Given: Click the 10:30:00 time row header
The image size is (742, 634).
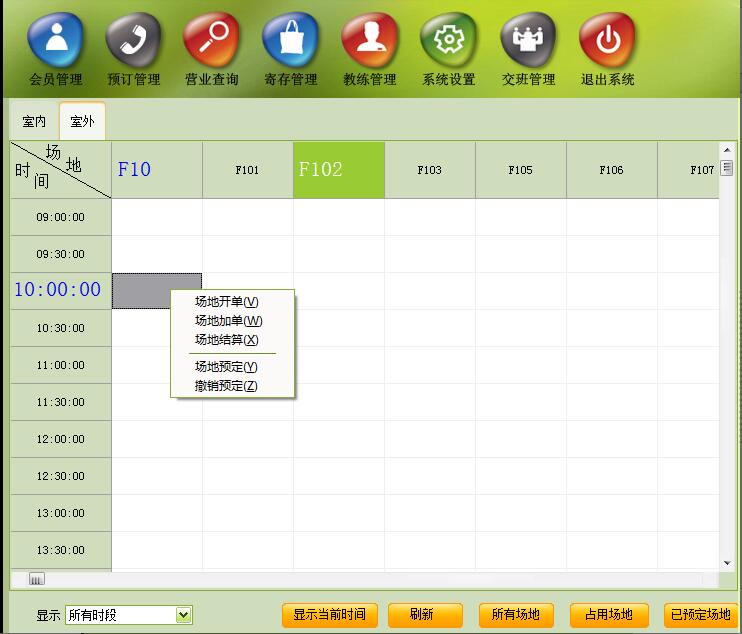Looking at the screenshot, I should [x=61, y=328].
